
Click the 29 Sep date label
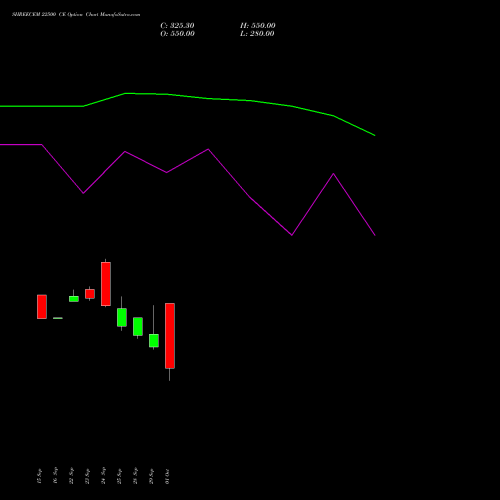pyautogui.click(x=151, y=476)
